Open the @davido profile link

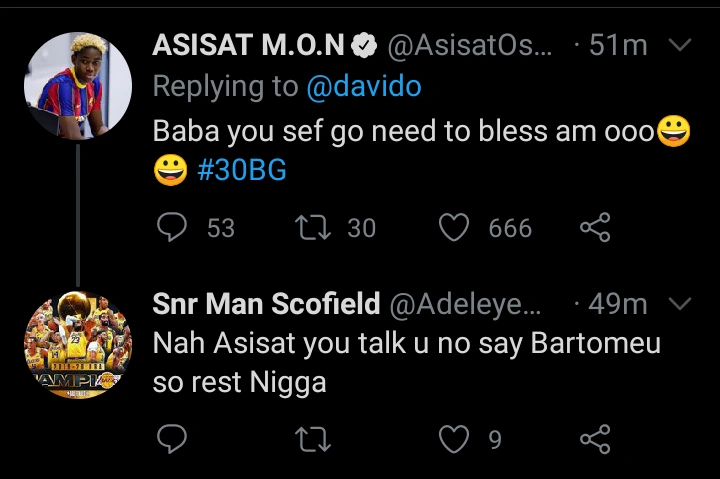tap(363, 87)
